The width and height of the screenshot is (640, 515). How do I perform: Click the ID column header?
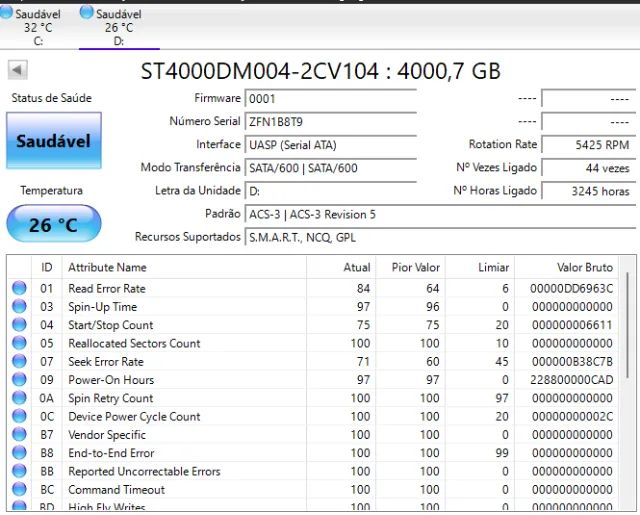click(x=47, y=267)
